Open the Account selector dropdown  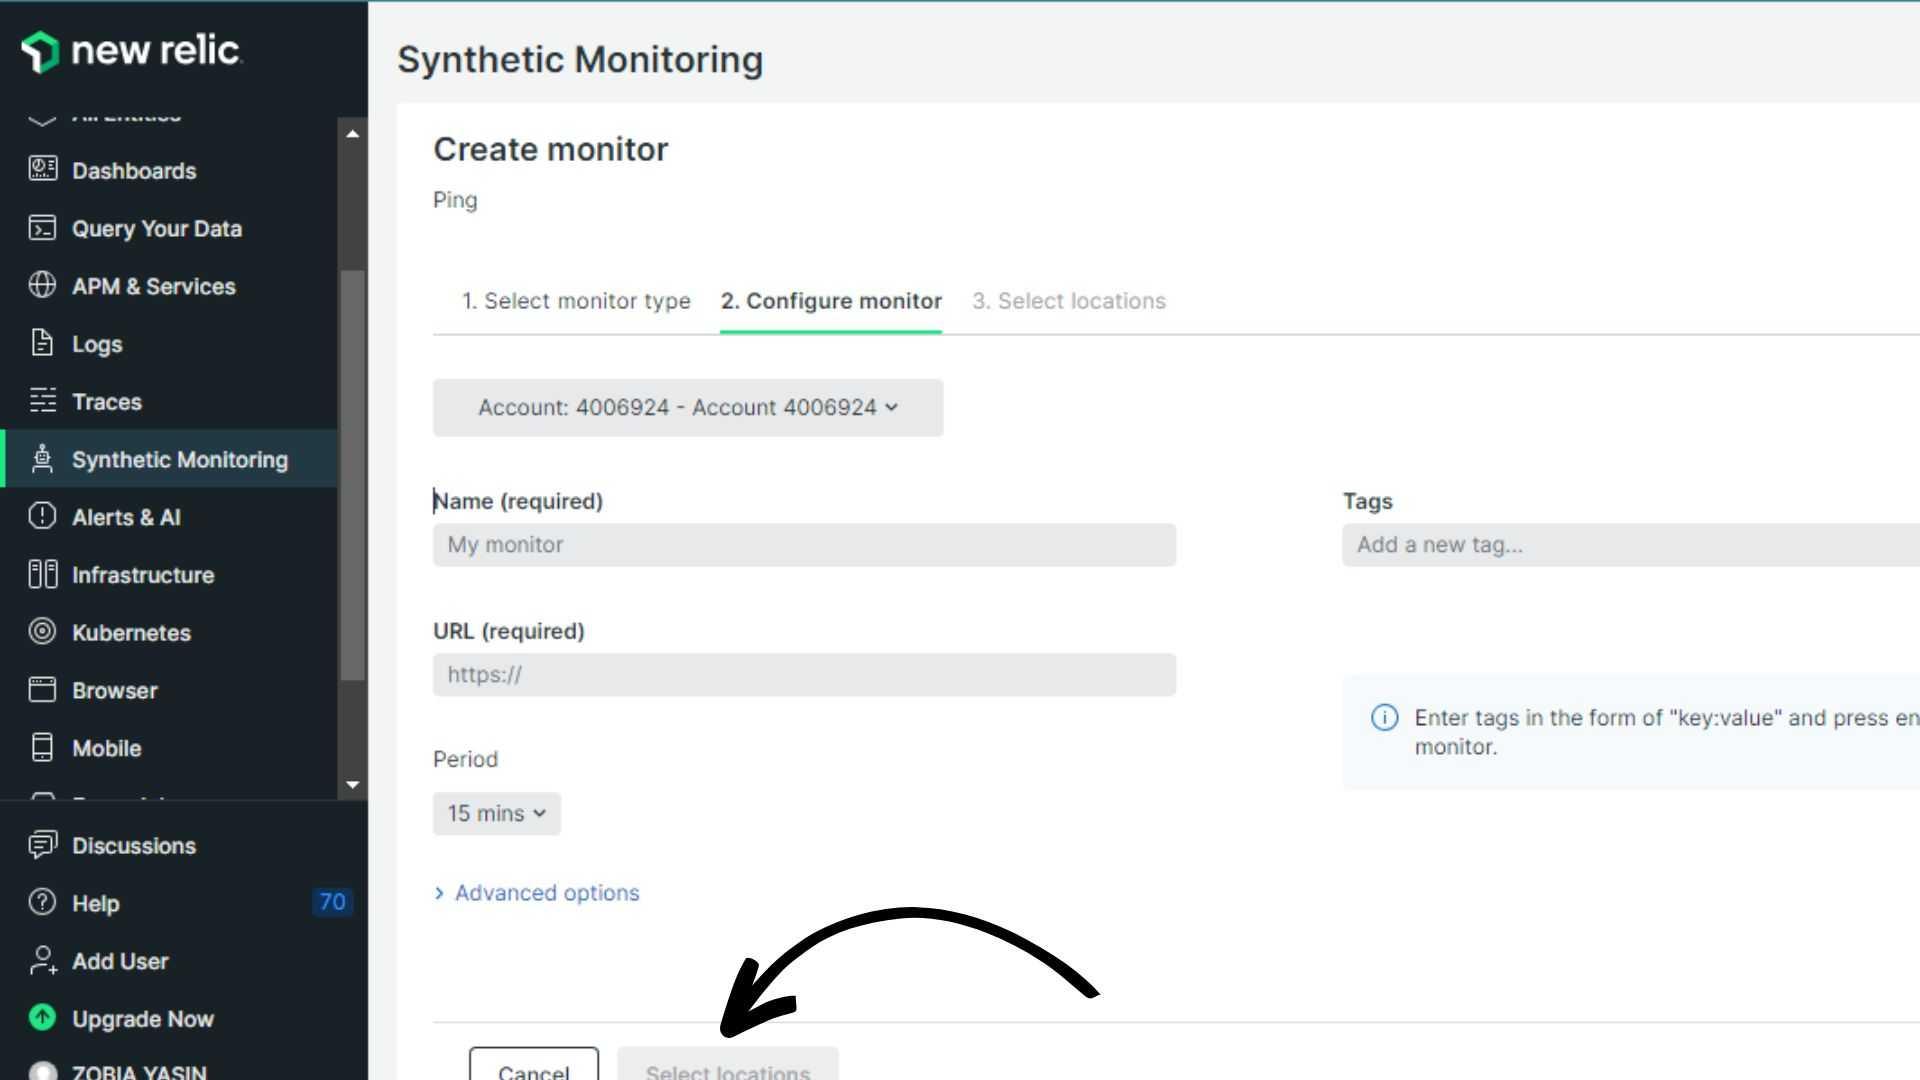click(687, 407)
